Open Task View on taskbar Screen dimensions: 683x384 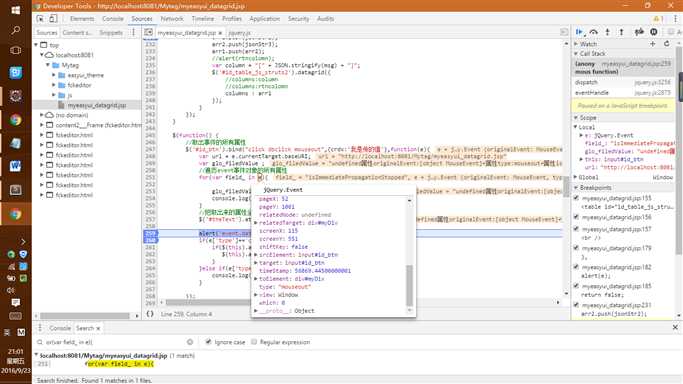click(x=16, y=51)
